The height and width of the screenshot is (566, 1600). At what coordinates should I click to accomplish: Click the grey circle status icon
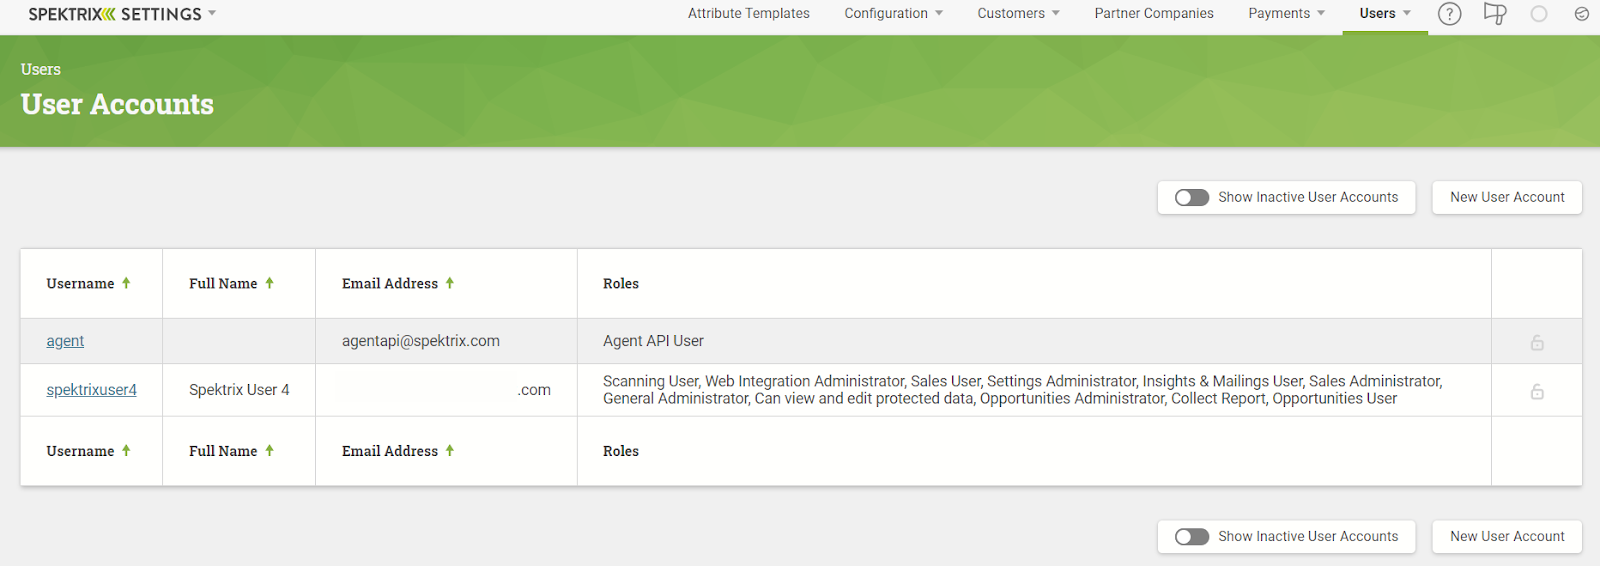coord(1539,14)
